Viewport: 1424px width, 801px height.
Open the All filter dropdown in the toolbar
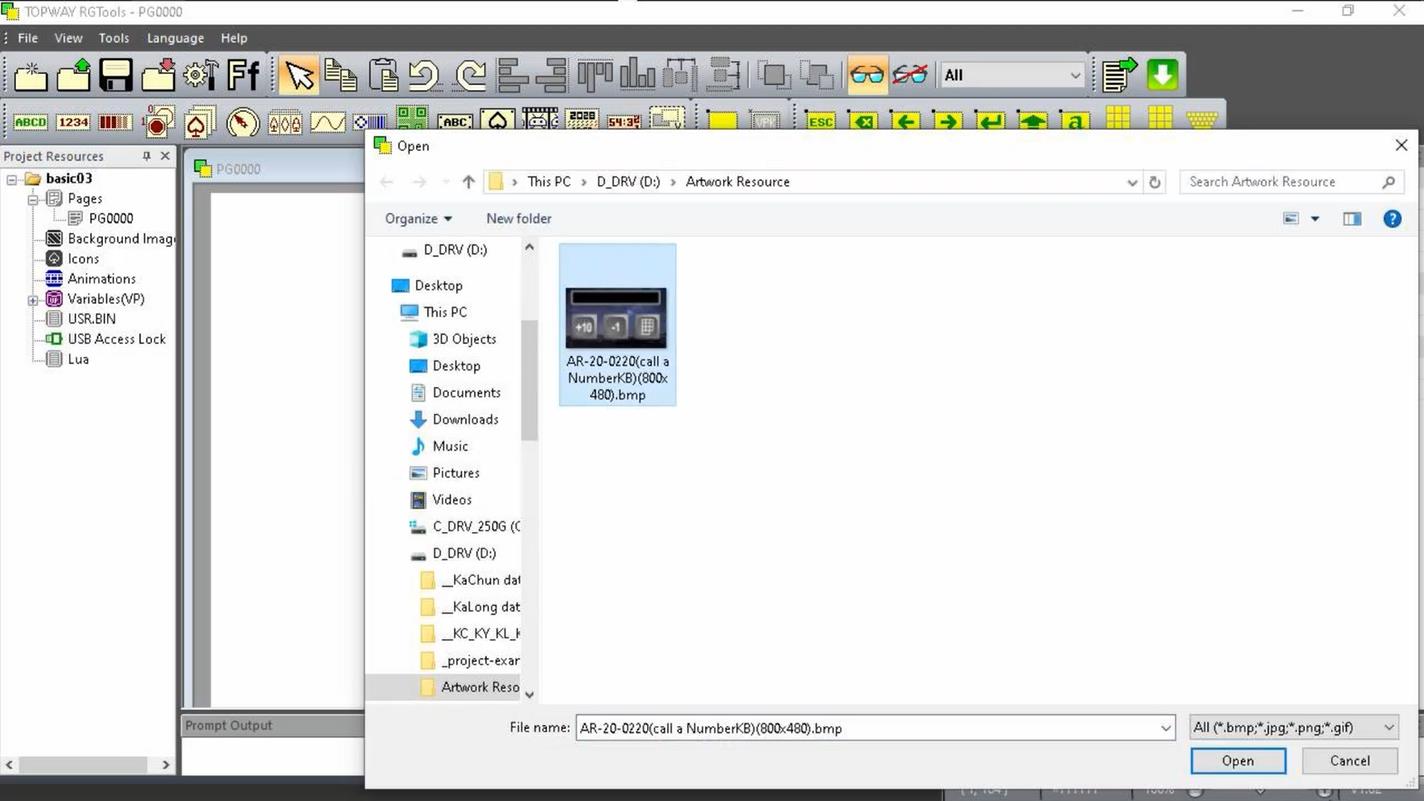coord(1012,75)
